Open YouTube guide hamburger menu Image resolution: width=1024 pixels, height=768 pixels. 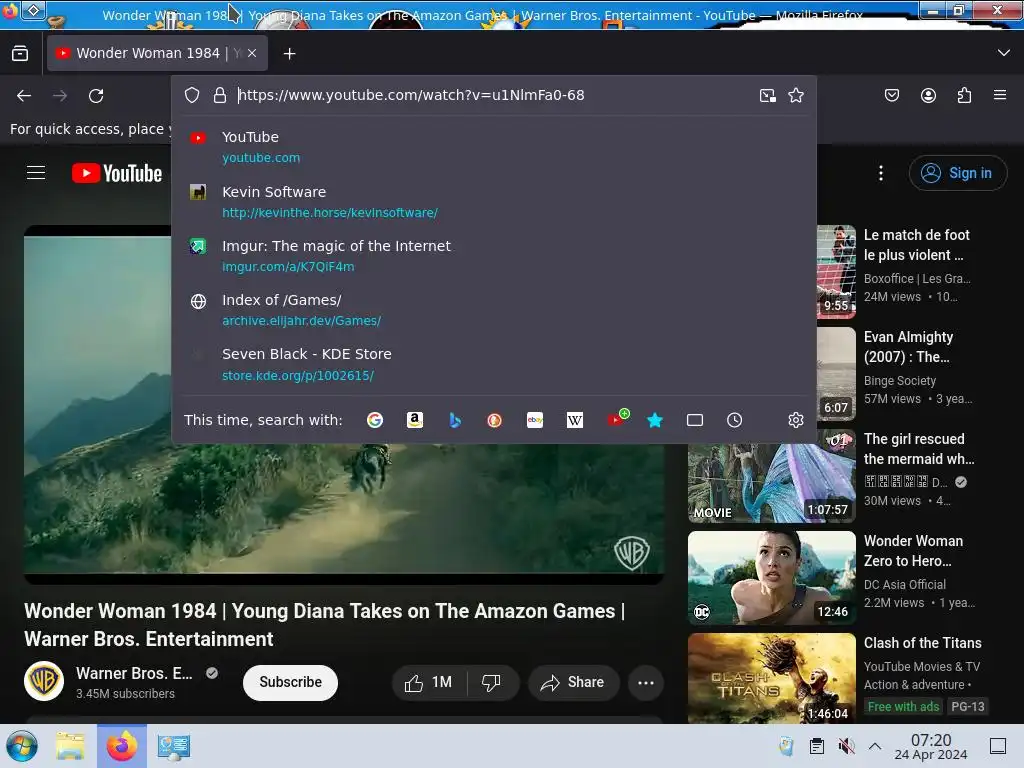click(36, 173)
